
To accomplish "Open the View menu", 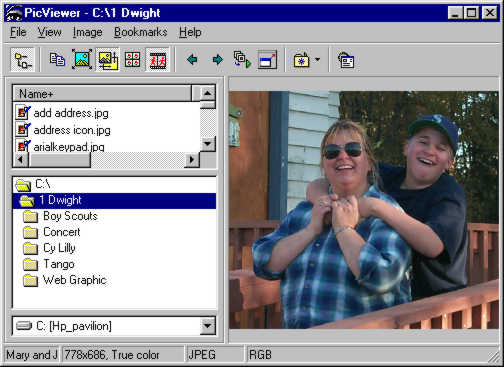I will (49, 32).
